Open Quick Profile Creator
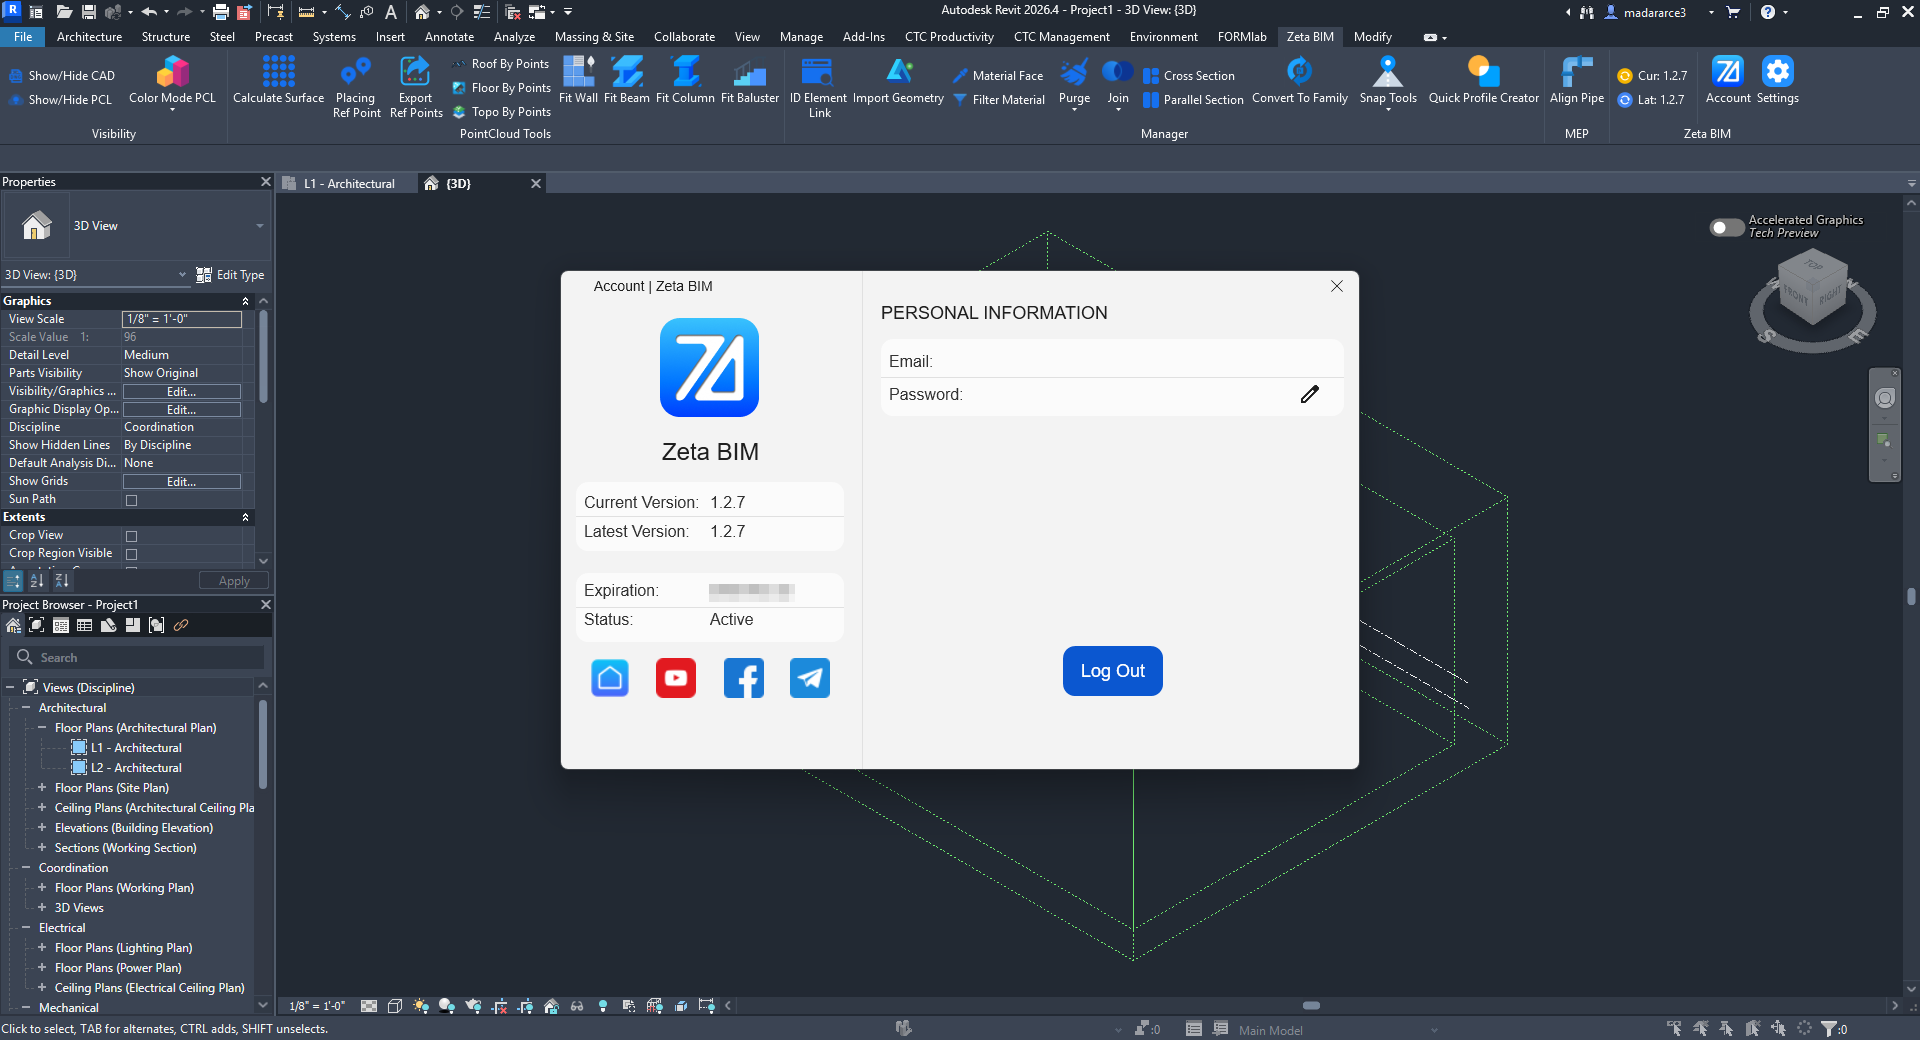The height and width of the screenshot is (1040, 1920). click(x=1483, y=80)
